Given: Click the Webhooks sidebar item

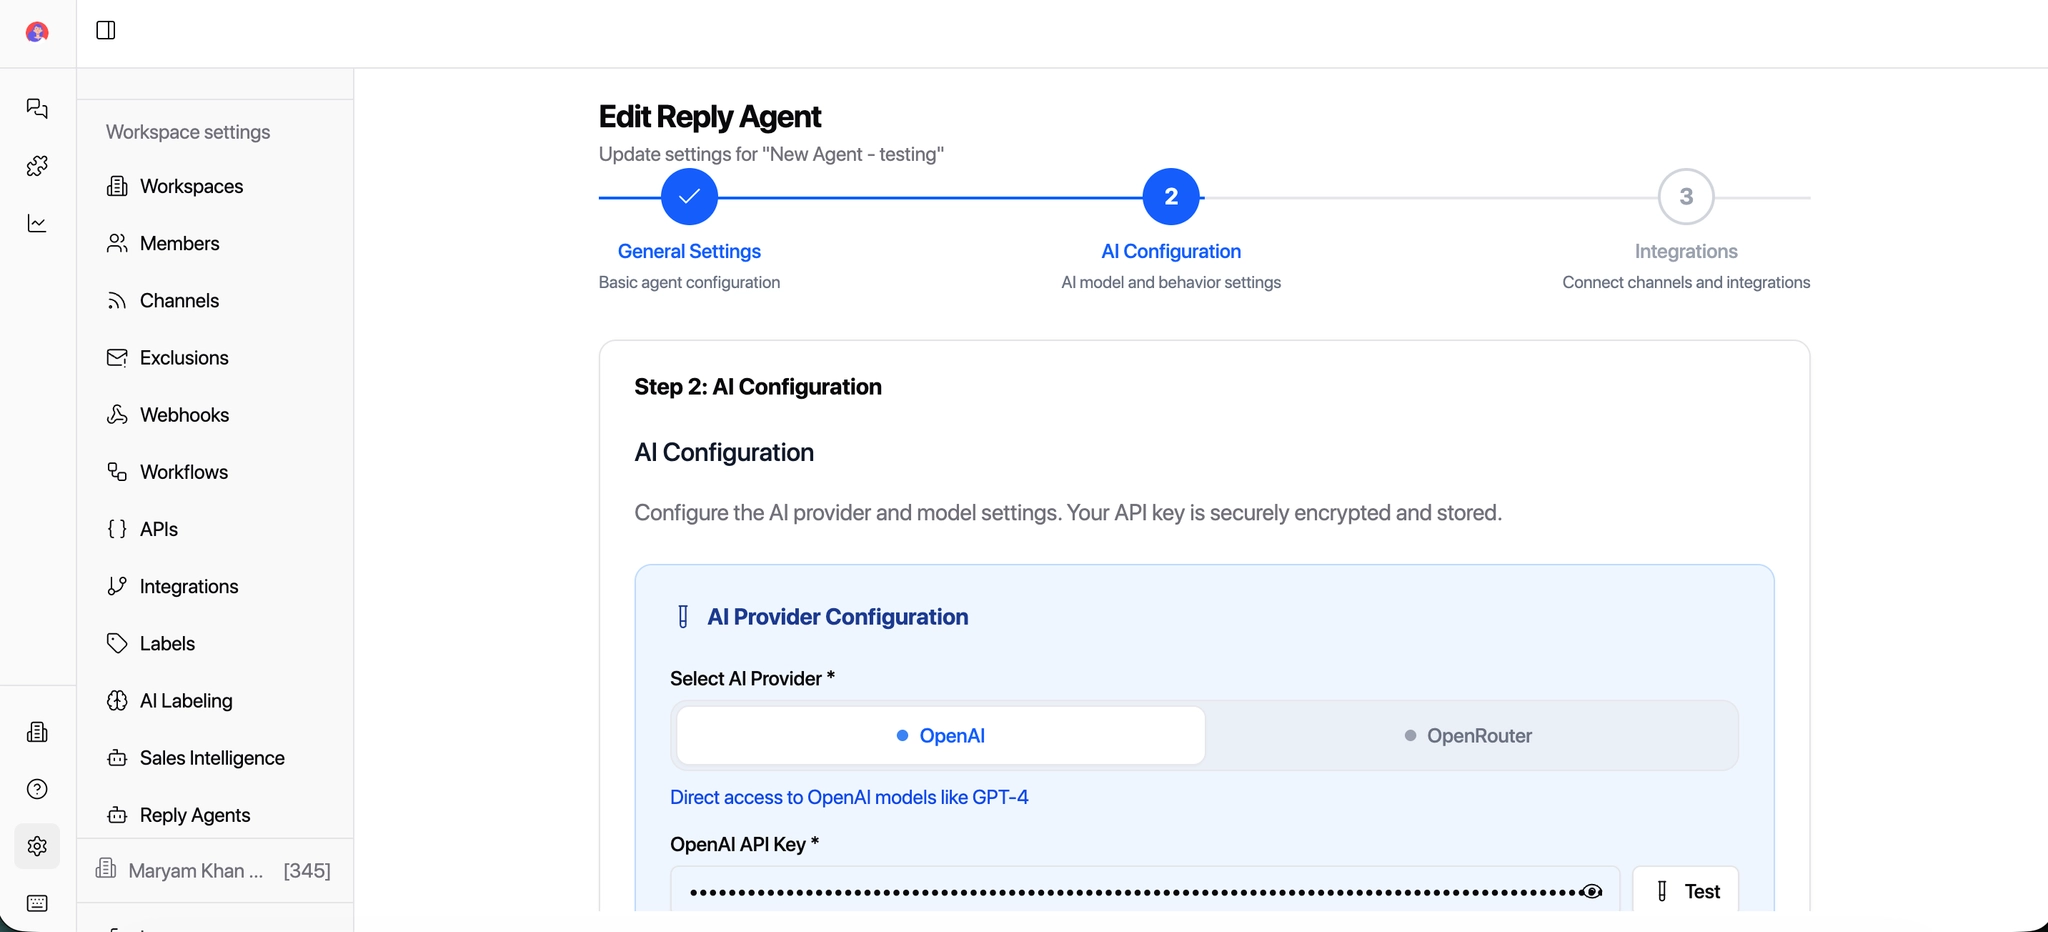Looking at the screenshot, I should coord(184,414).
